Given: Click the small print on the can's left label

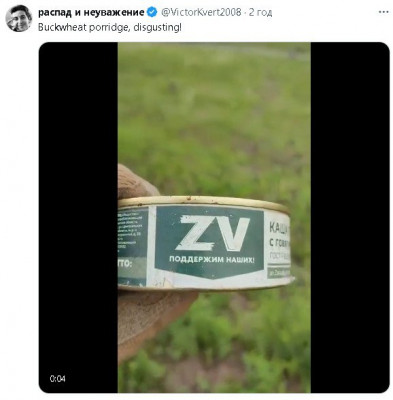Looking at the screenshot, I should point(132,232).
